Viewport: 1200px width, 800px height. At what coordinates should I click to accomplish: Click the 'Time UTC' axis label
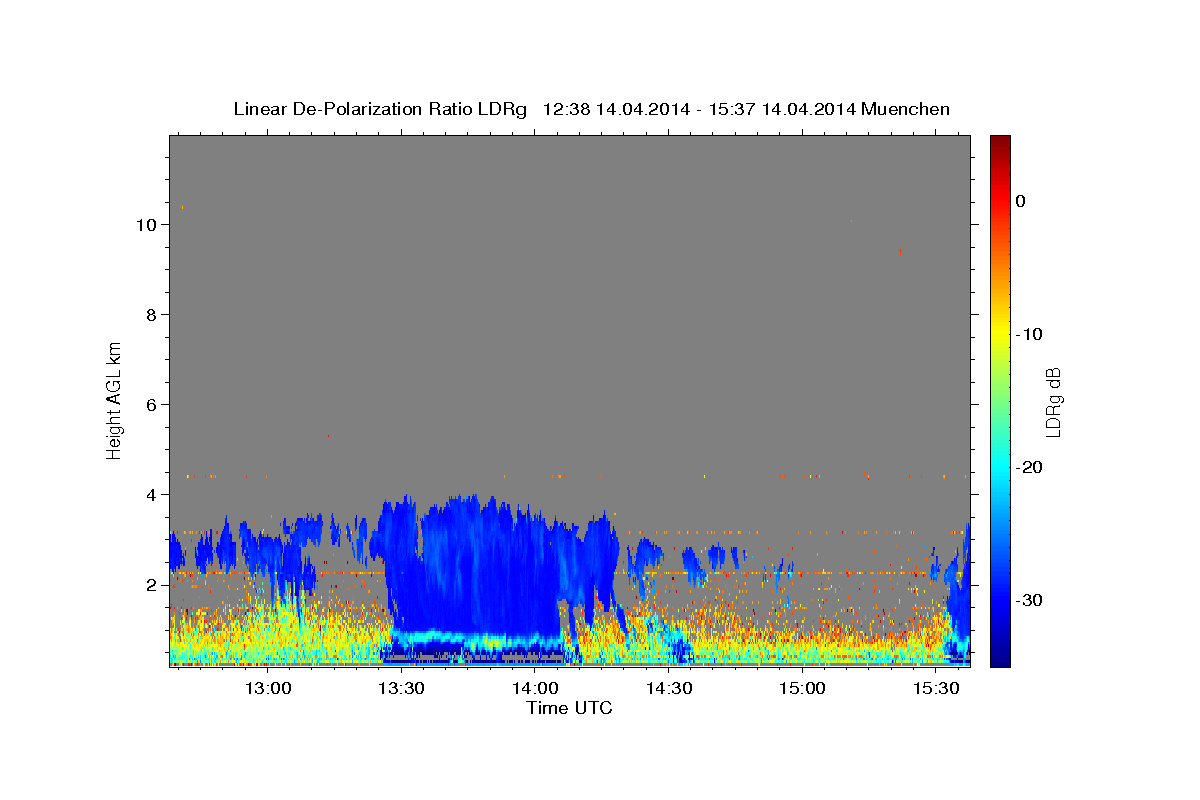569,708
